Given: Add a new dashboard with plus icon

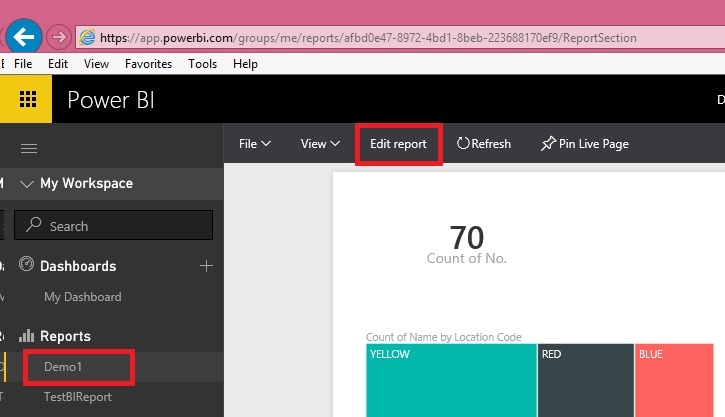Looking at the screenshot, I should 206,266.
